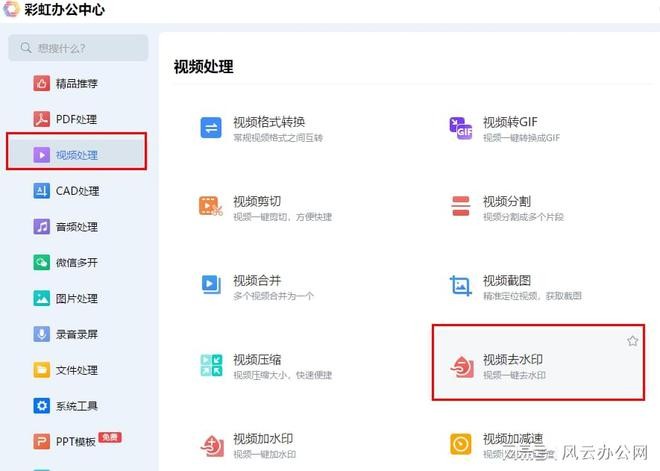Click the 视频分割 red bars icon

coord(460,206)
